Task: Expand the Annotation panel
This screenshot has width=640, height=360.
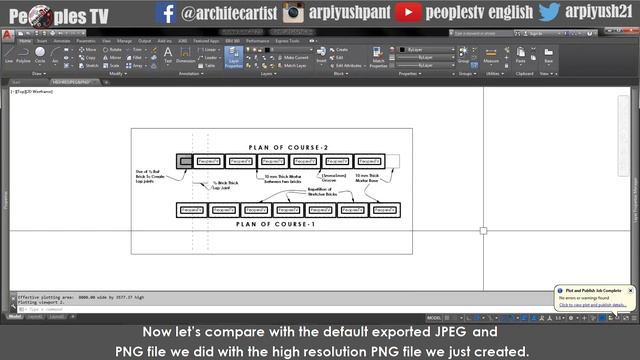Action: coord(191,73)
